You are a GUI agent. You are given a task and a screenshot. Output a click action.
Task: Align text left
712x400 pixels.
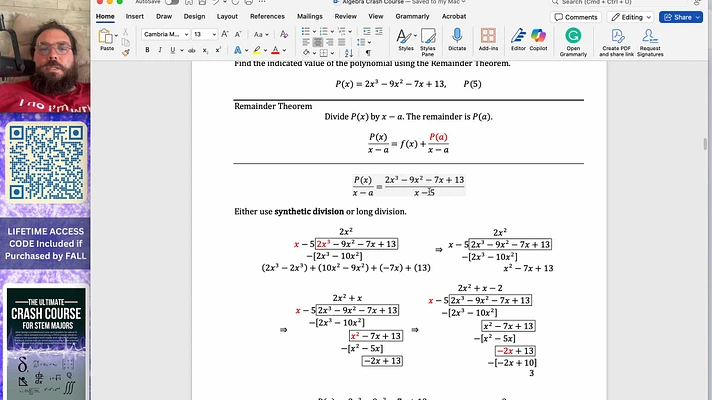(306, 42)
